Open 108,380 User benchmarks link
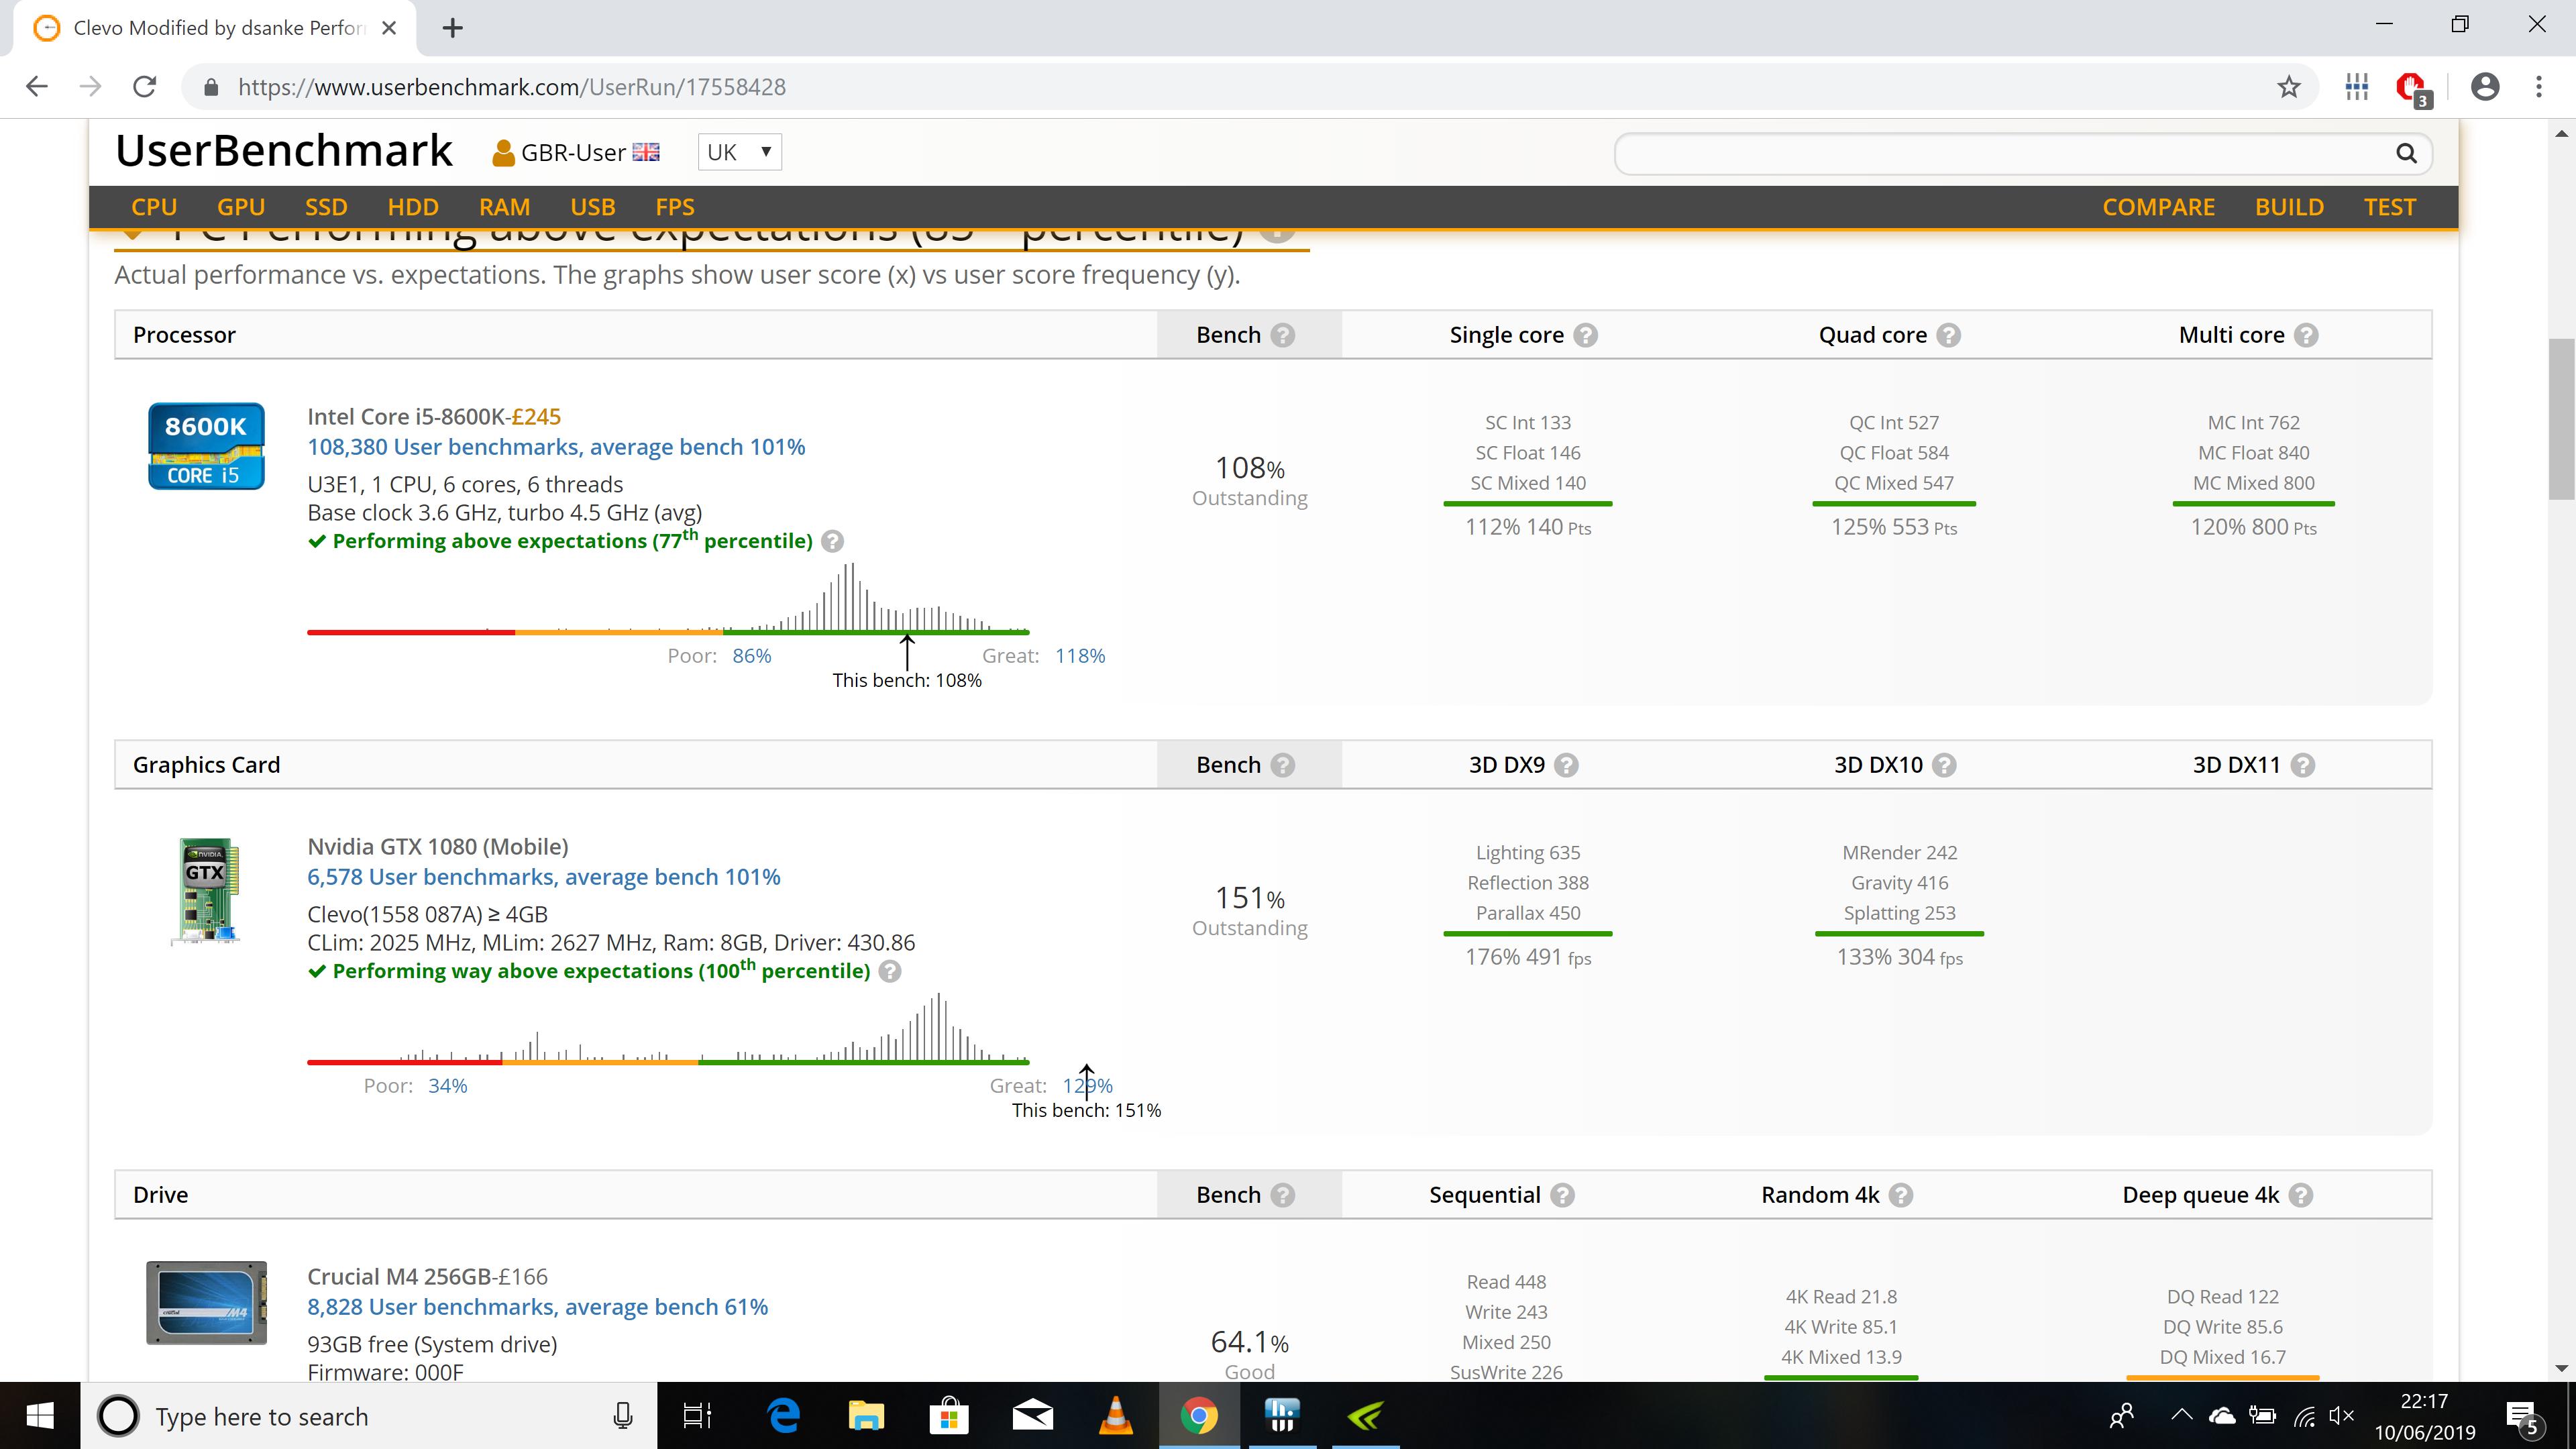Screen dimensions: 2576x1449 pos(556,447)
